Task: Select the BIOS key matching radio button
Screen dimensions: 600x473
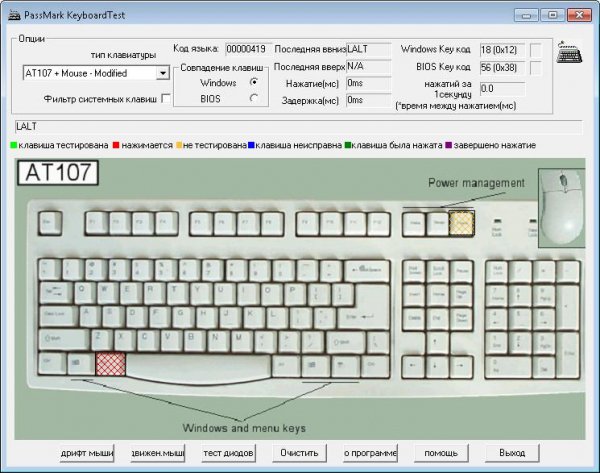Action: click(x=253, y=98)
